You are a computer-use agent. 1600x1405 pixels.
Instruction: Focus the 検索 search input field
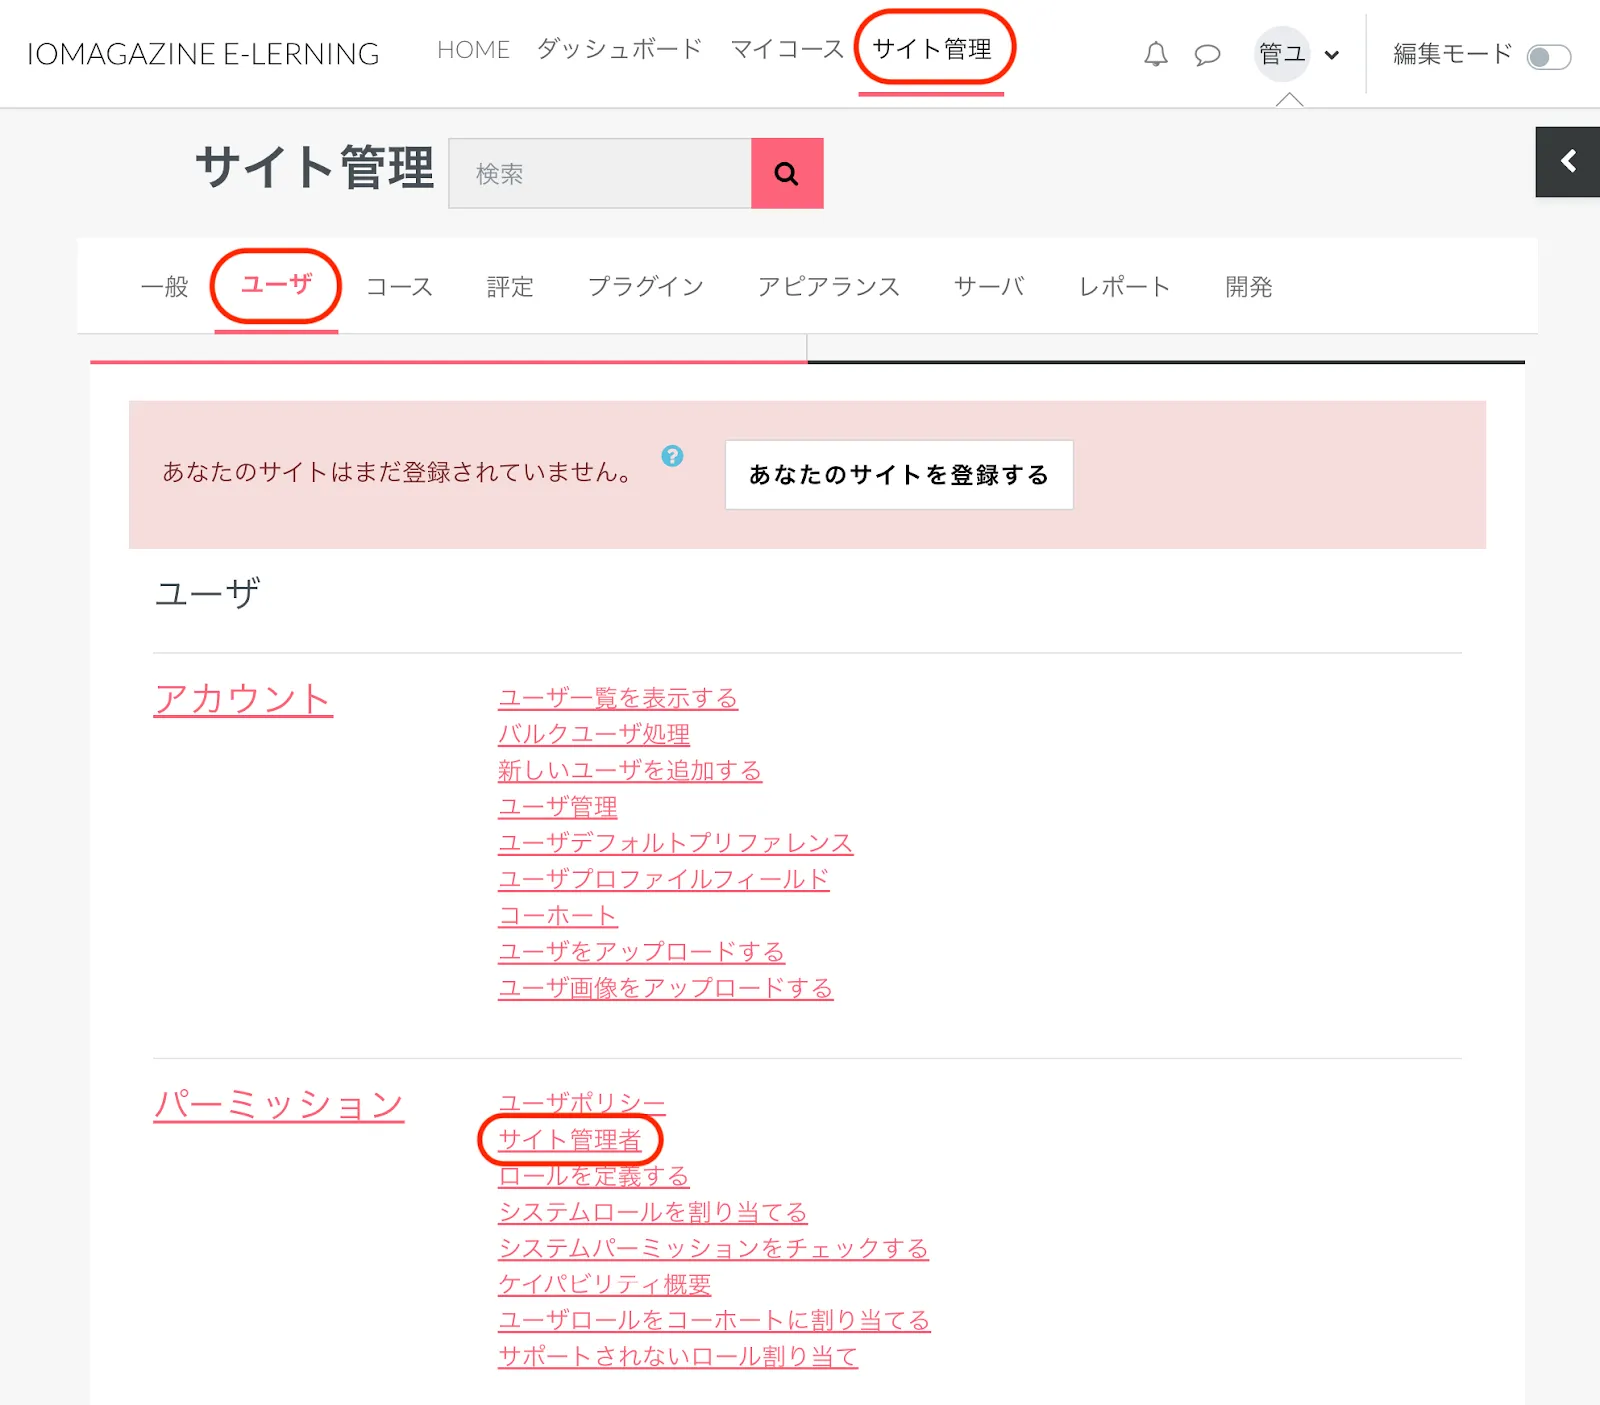(x=600, y=174)
